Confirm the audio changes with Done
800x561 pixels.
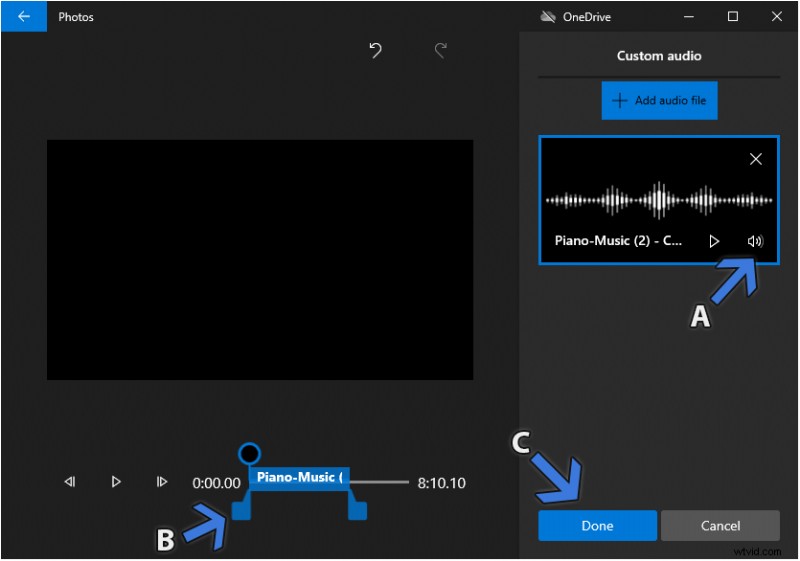[x=597, y=525]
